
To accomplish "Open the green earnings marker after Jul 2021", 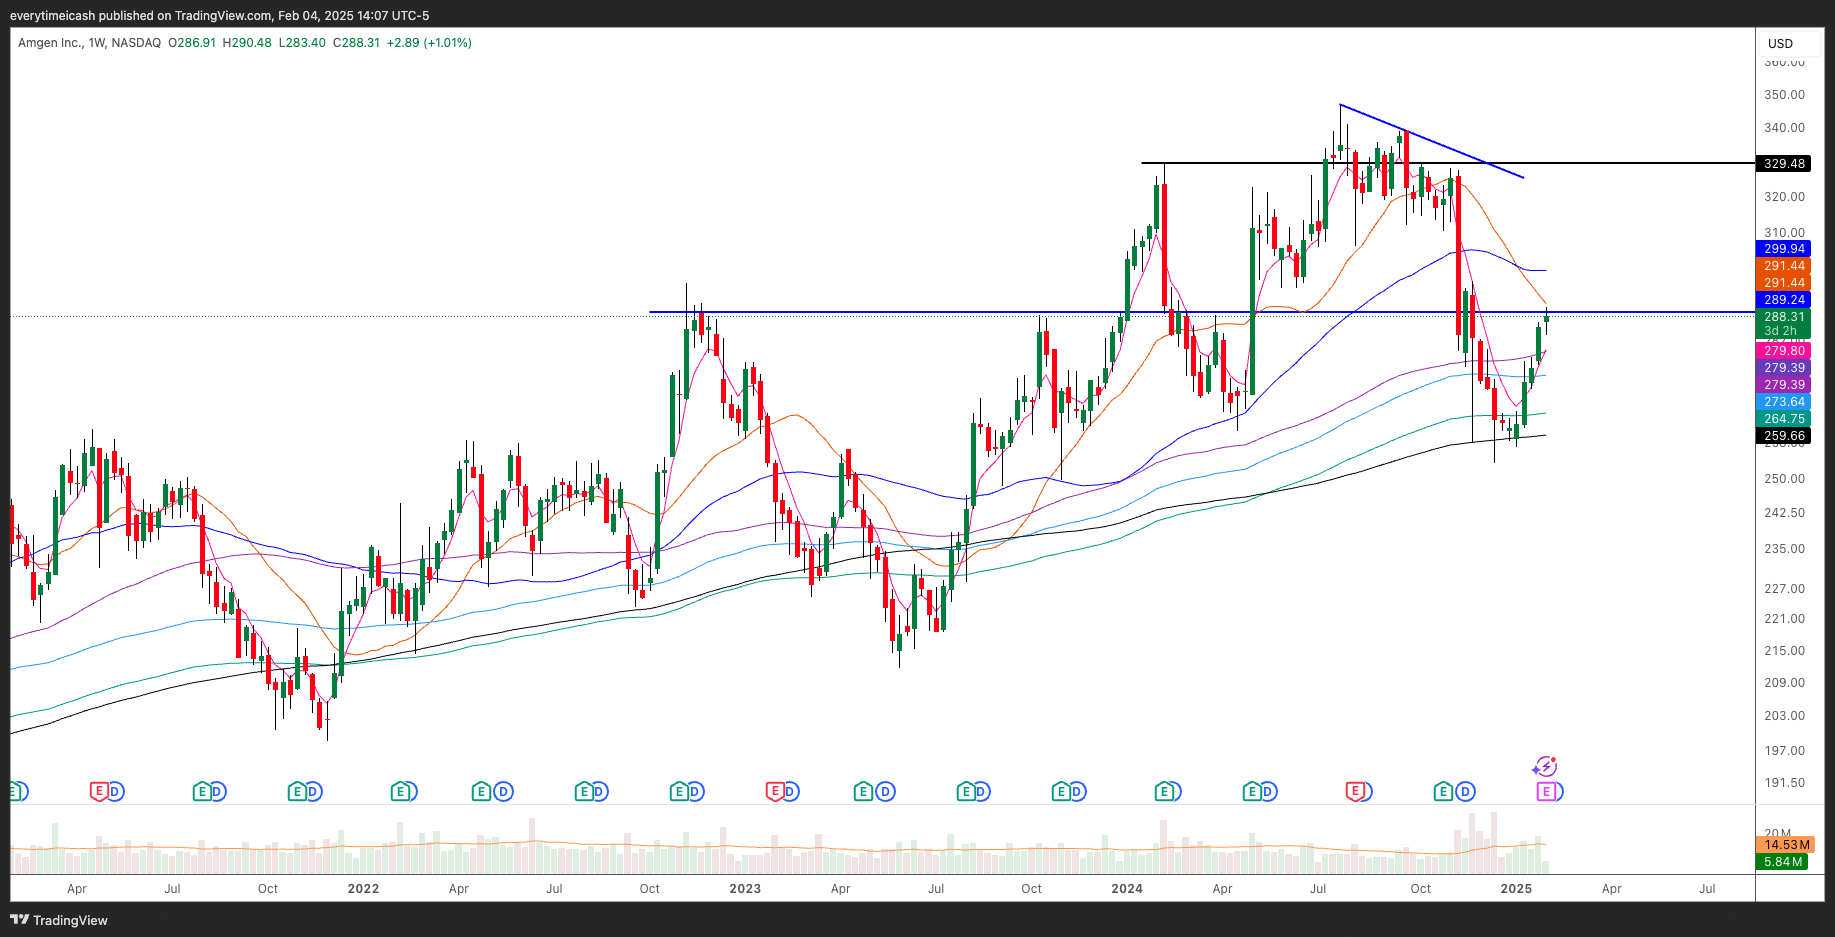I will click(201, 791).
